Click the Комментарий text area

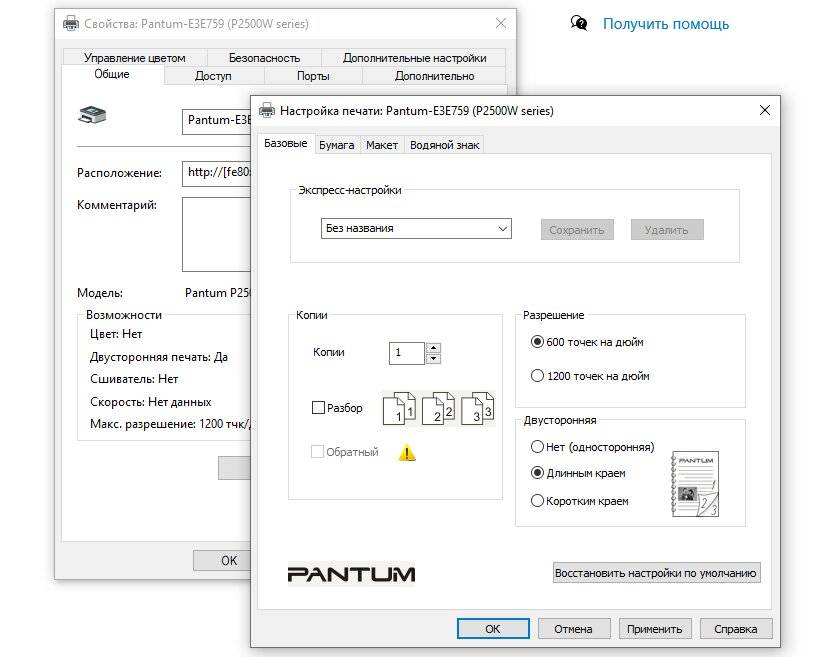(217, 234)
